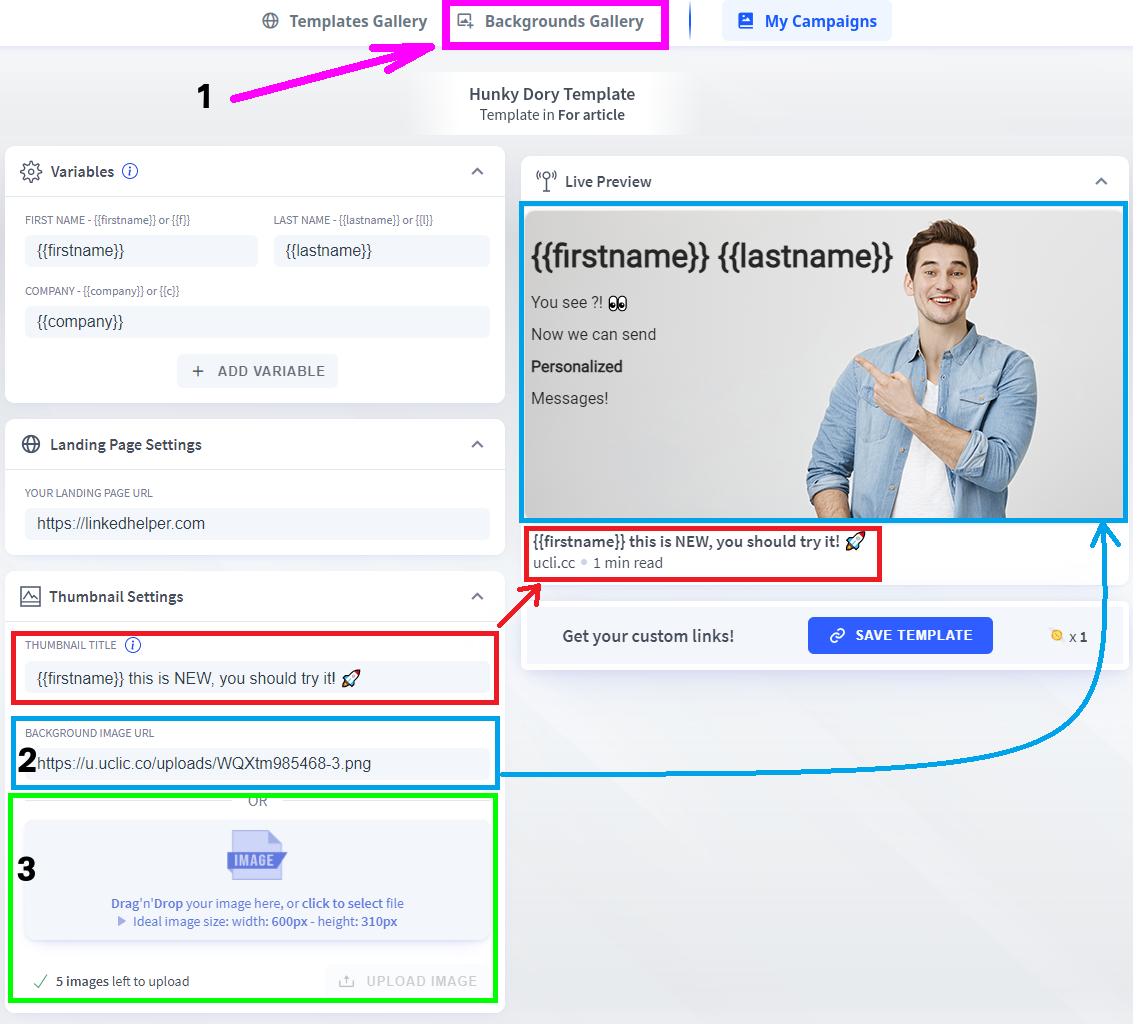Edit the Background Image URL field
This screenshot has height=1024, width=1133.
[257, 764]
